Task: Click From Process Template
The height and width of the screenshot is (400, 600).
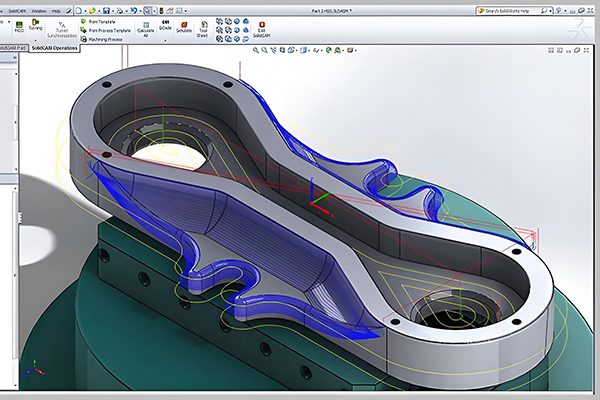Action: (106, 30)
